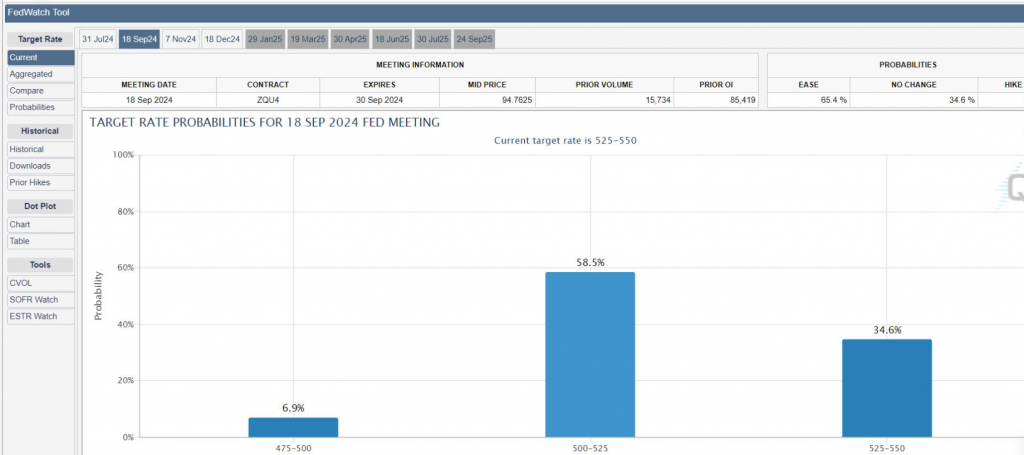Go to Downloads in the sidebar

[x=40, y=165]
